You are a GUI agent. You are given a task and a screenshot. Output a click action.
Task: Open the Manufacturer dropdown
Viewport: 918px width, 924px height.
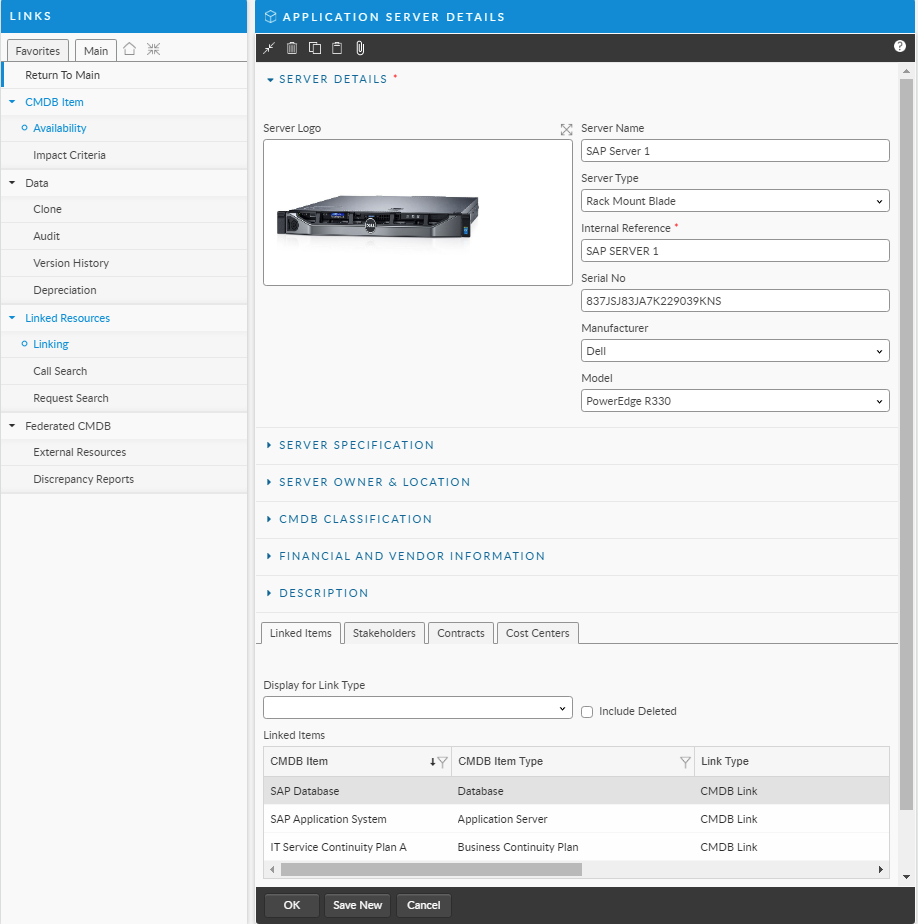[x=735, y=351]
